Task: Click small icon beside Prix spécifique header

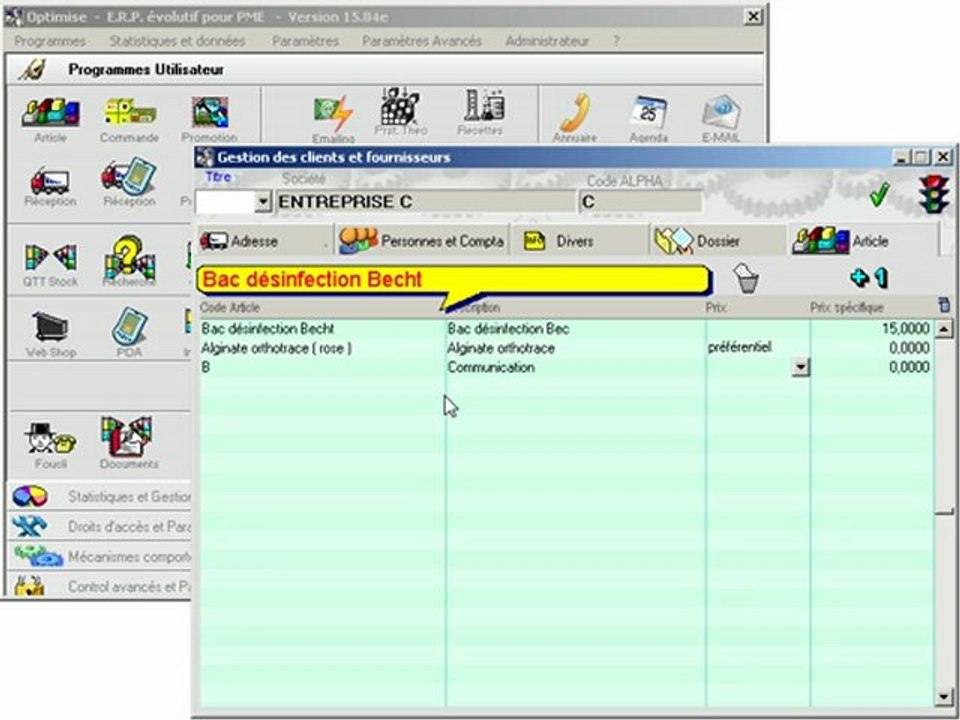Action: (943, 304)
